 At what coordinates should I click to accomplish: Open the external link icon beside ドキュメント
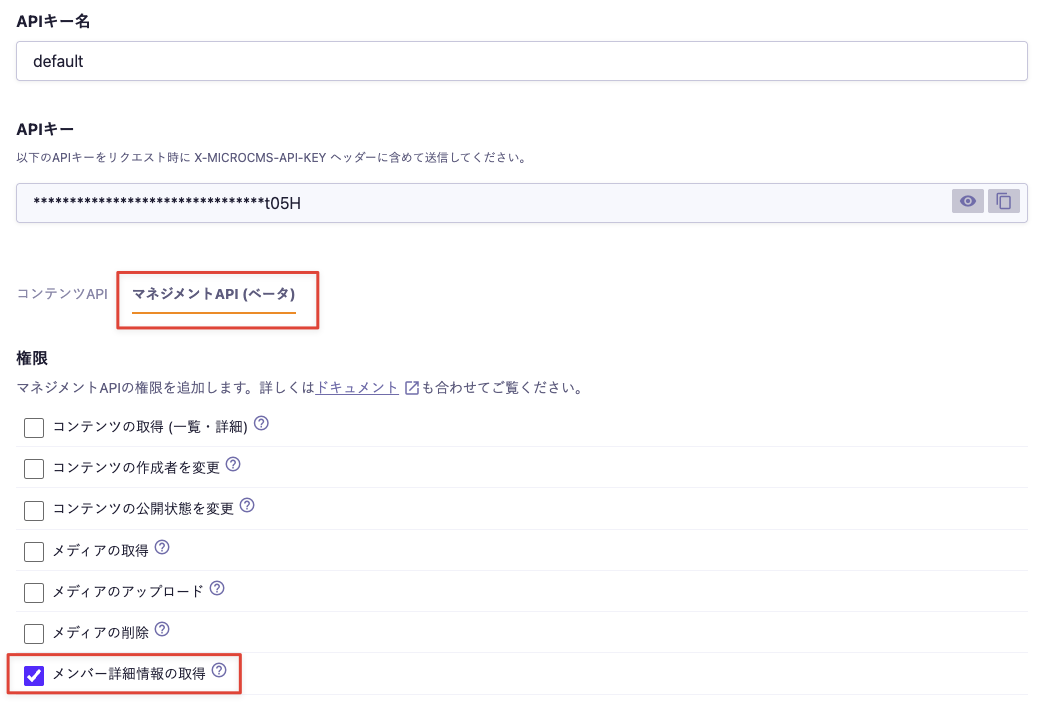pyautogui.click(x=410, y=388)
